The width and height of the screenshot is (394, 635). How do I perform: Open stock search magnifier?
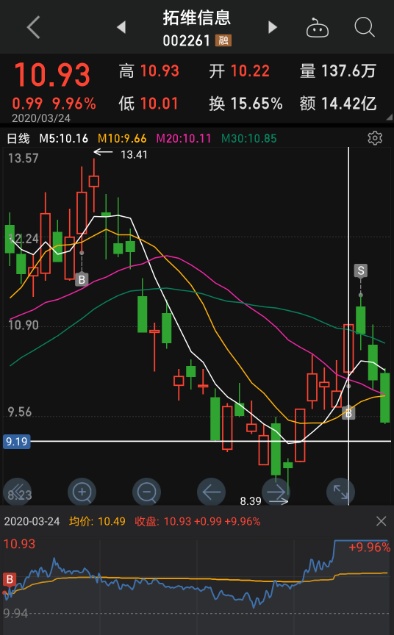pos(364,27)
